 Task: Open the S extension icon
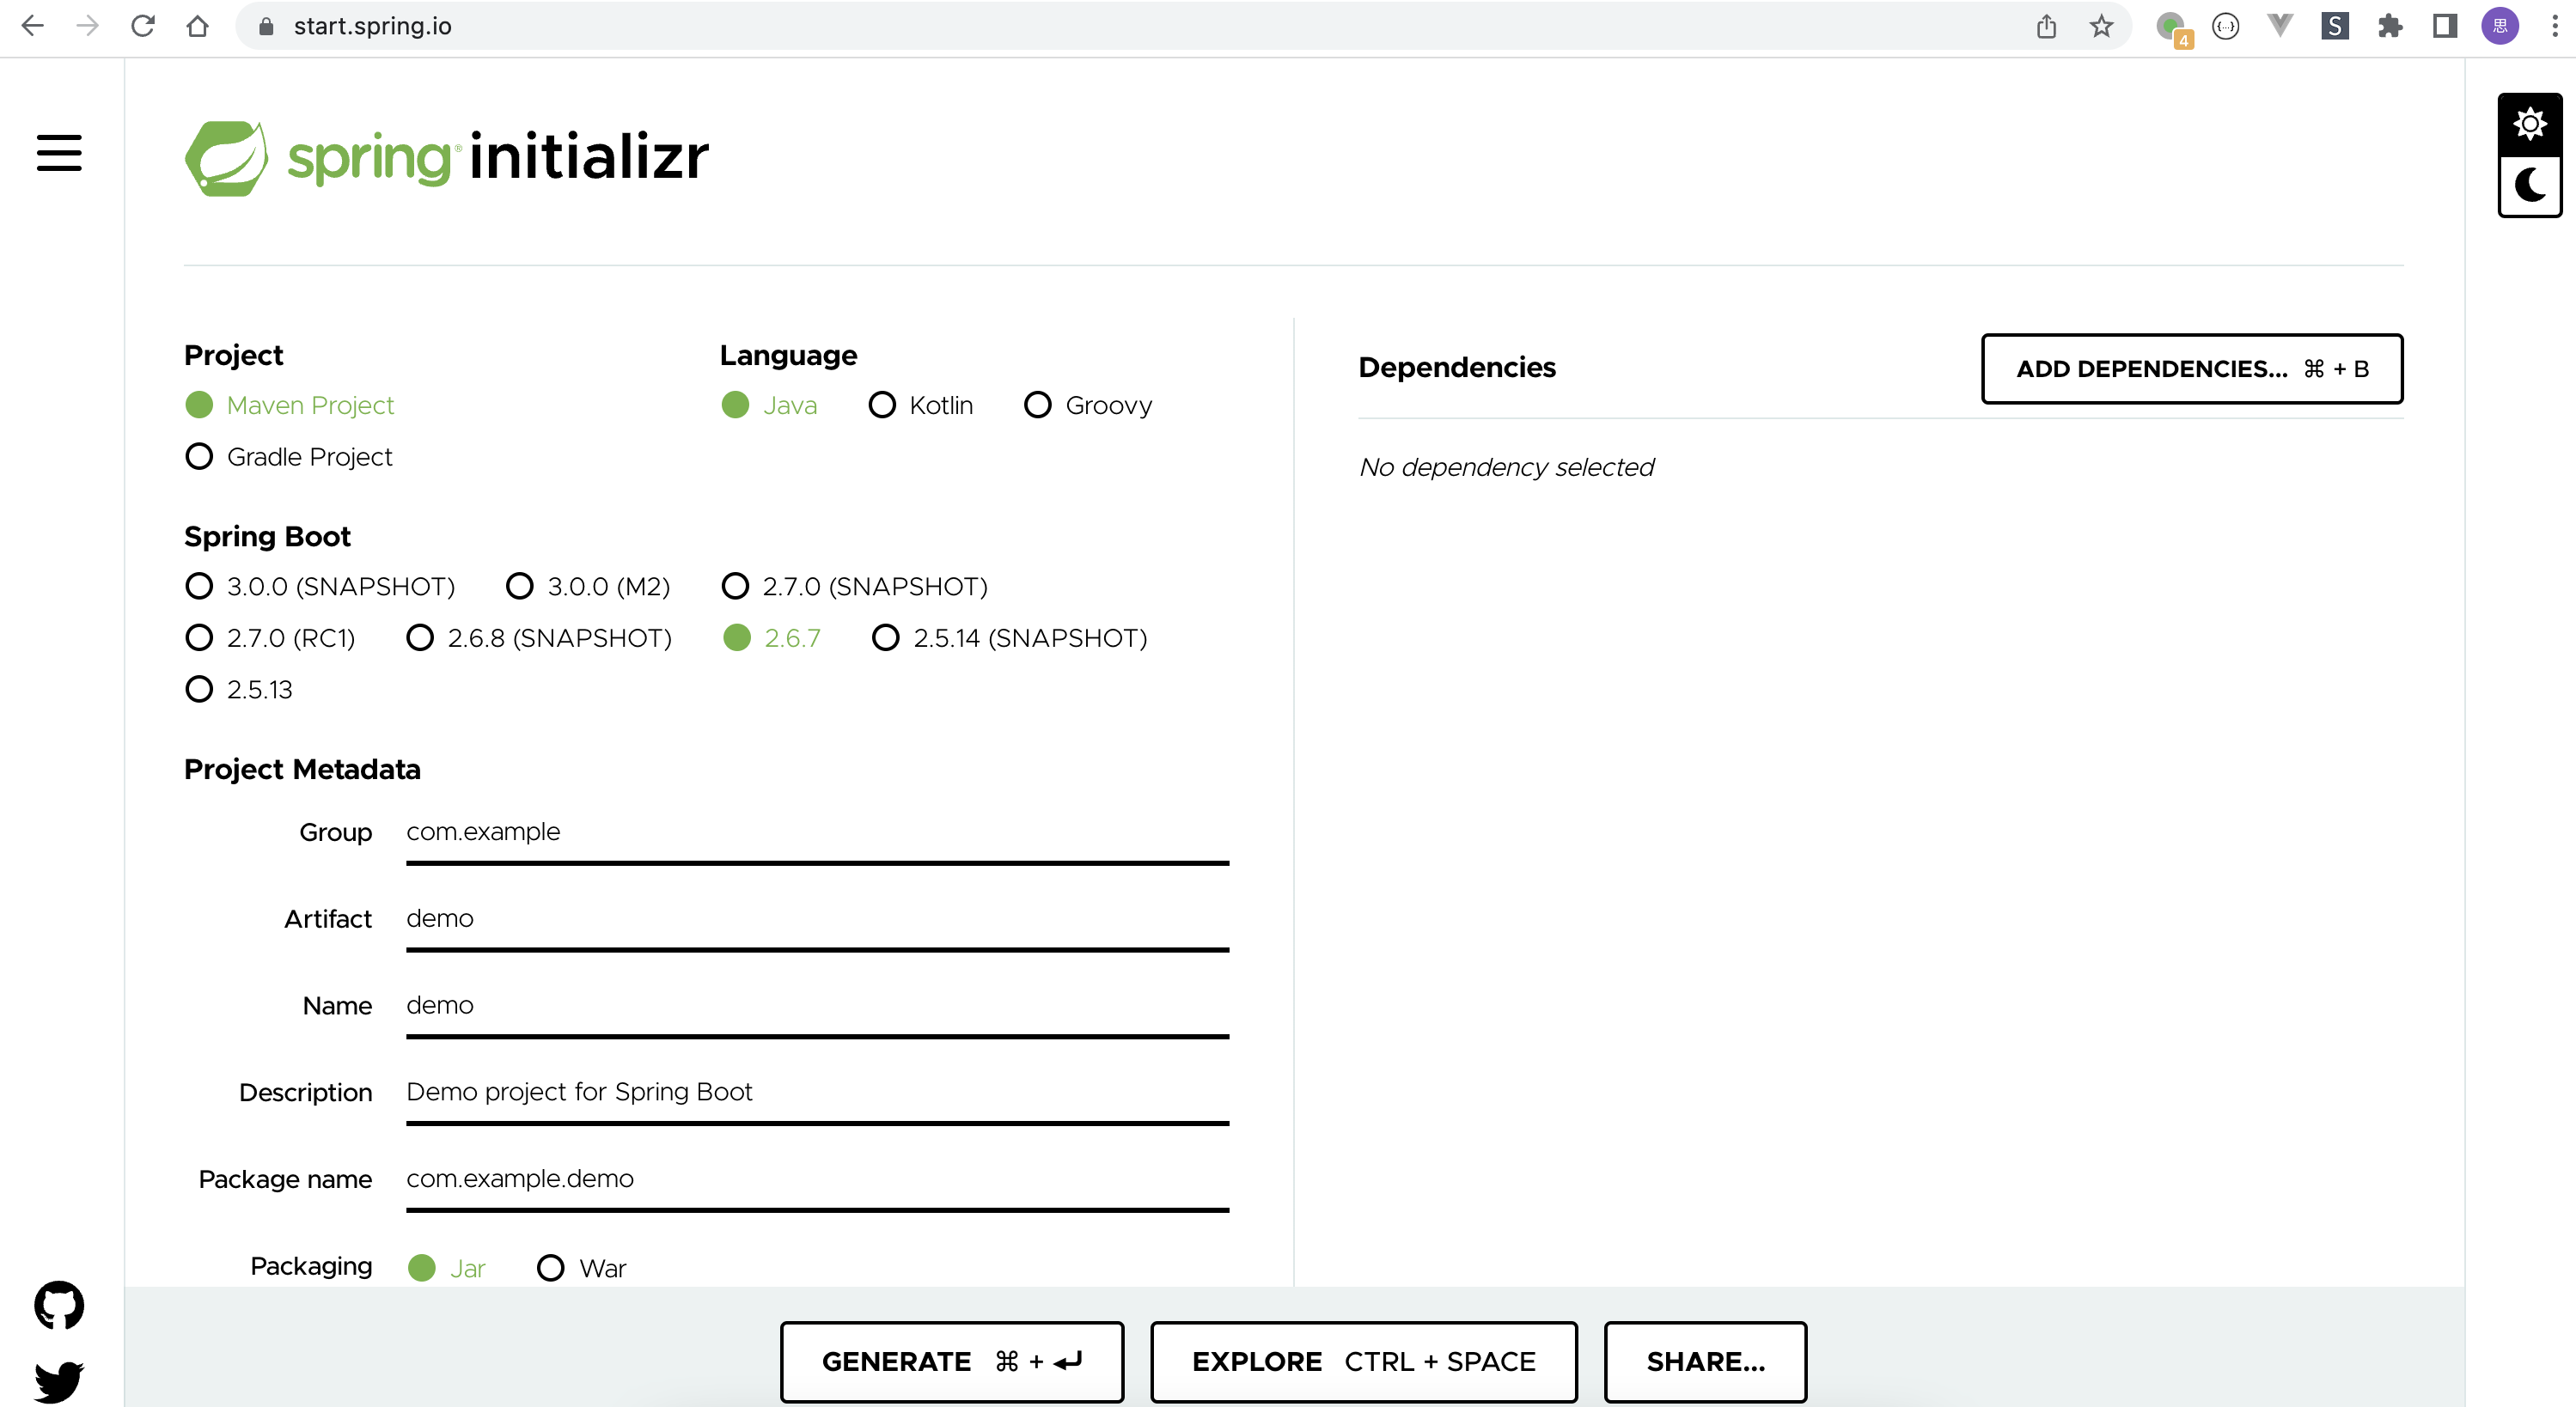(2335, 26)
